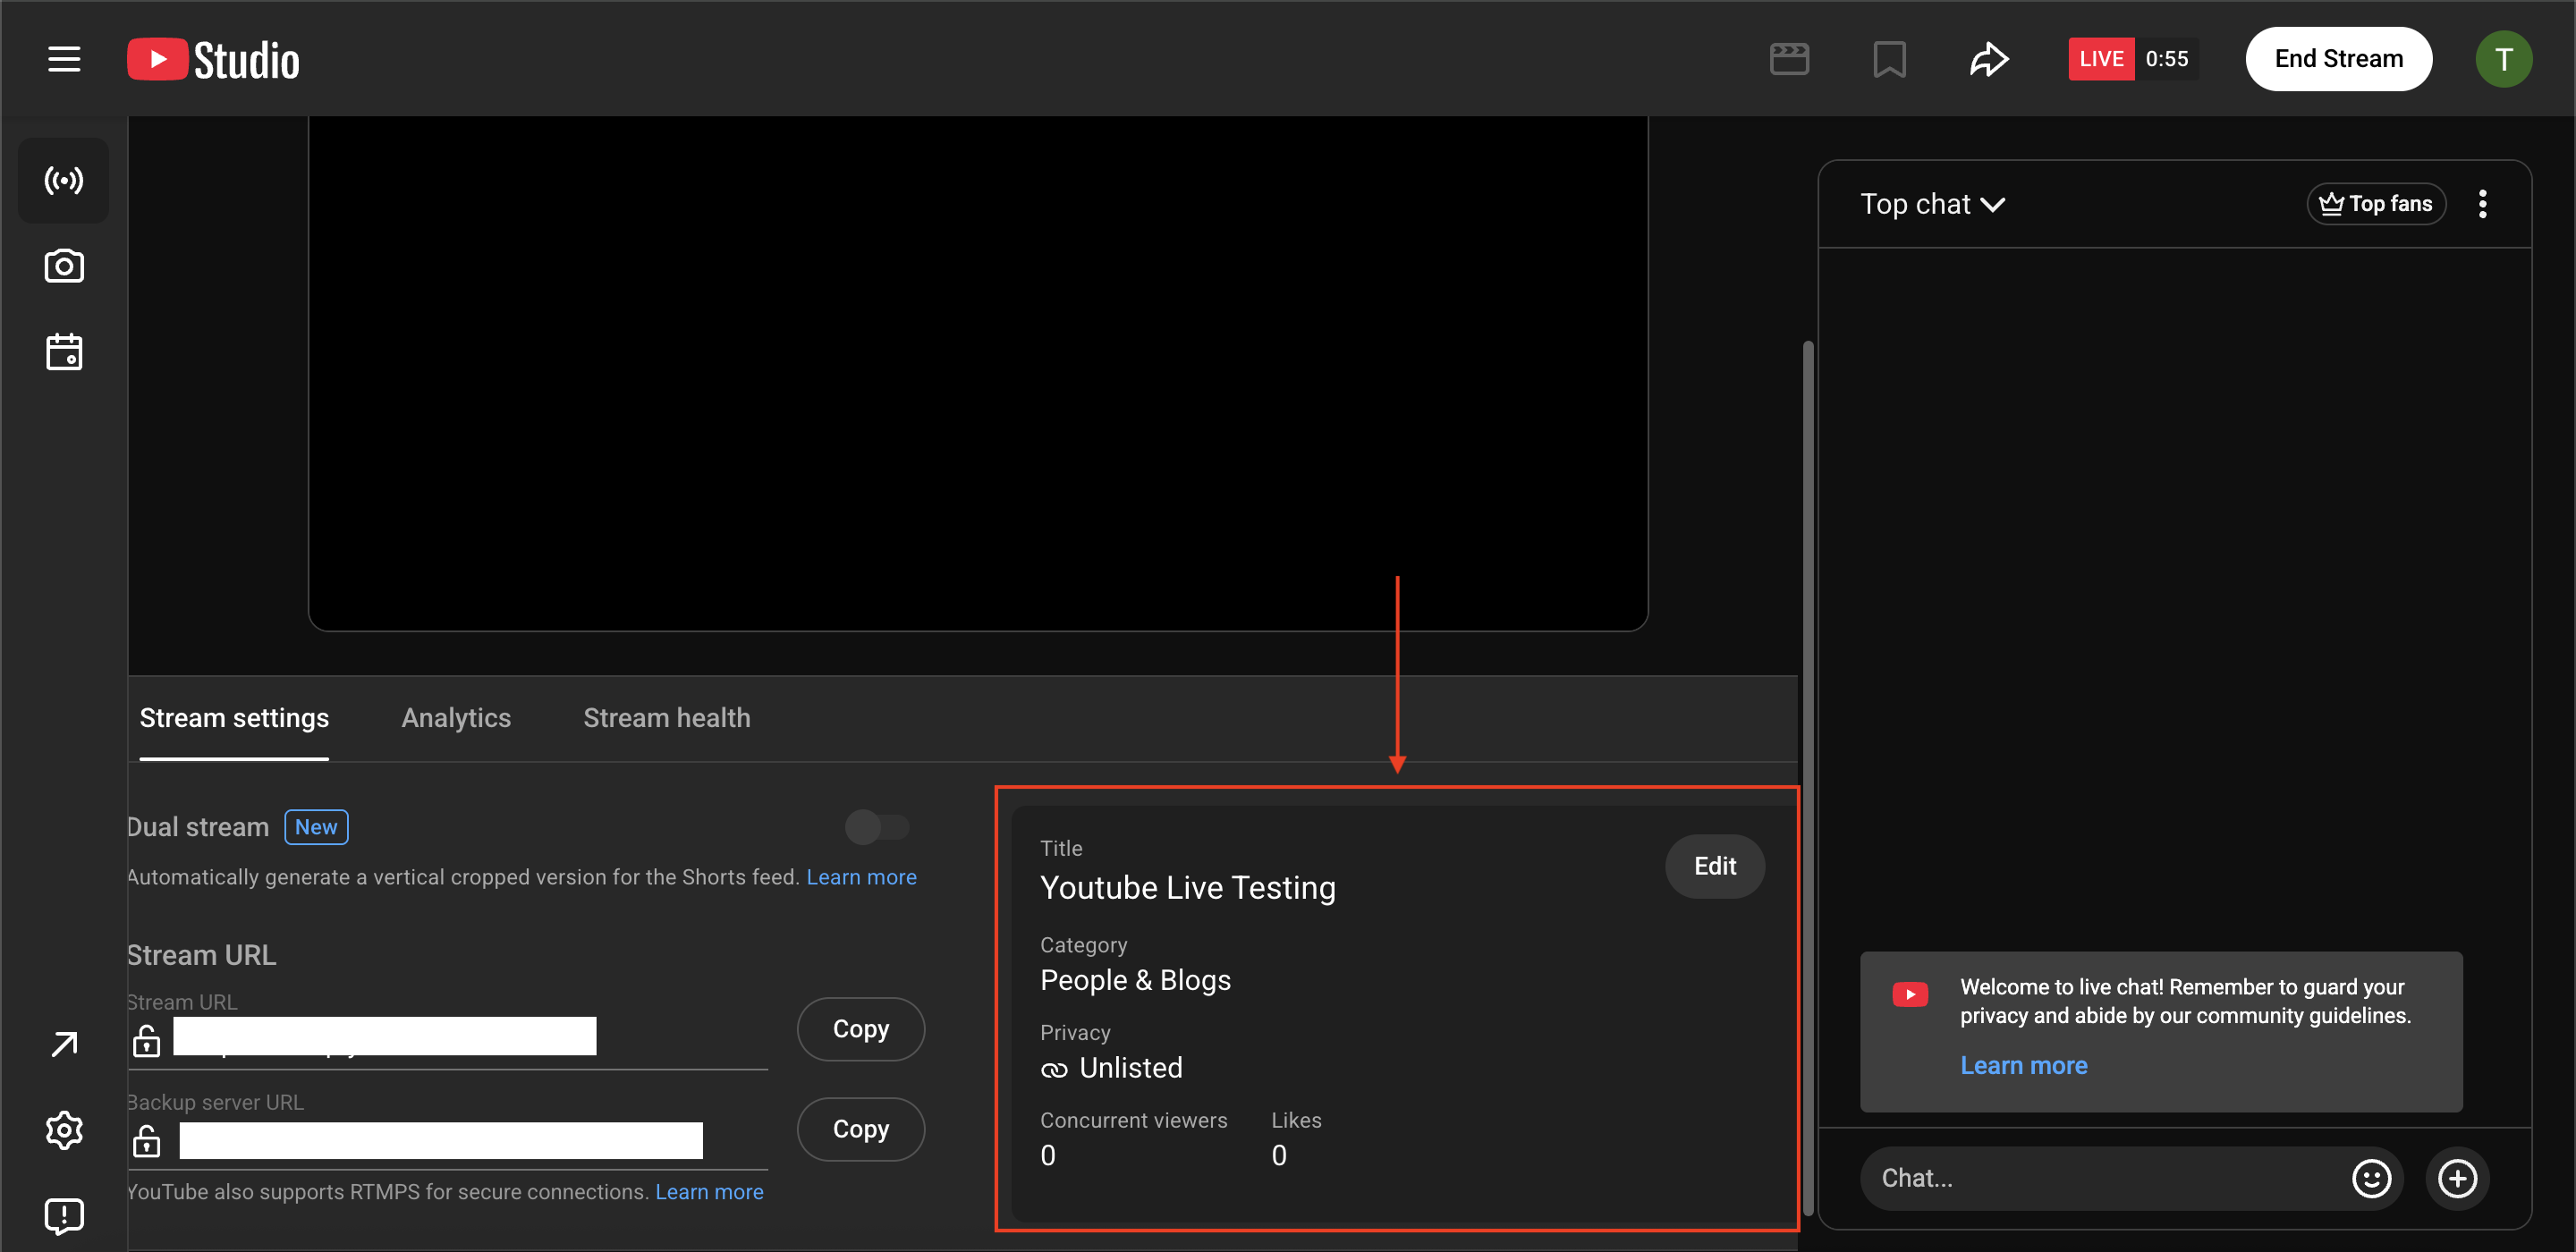Image resolution: width=2576 pixels, height=1252 pixels.
Task: Open the Webcam camera icon in sidebar
Action: pos(64,266)
